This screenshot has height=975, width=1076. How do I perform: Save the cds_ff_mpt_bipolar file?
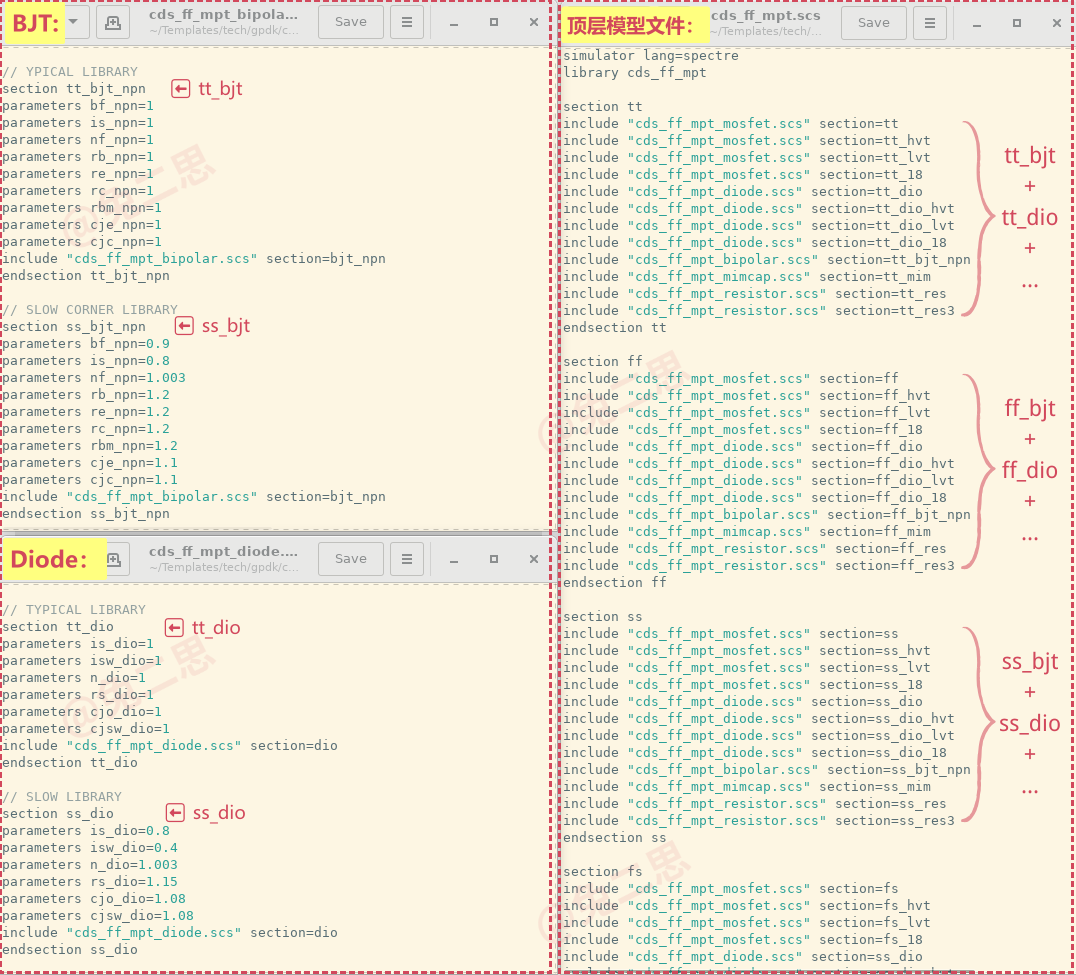click(351, 22)
